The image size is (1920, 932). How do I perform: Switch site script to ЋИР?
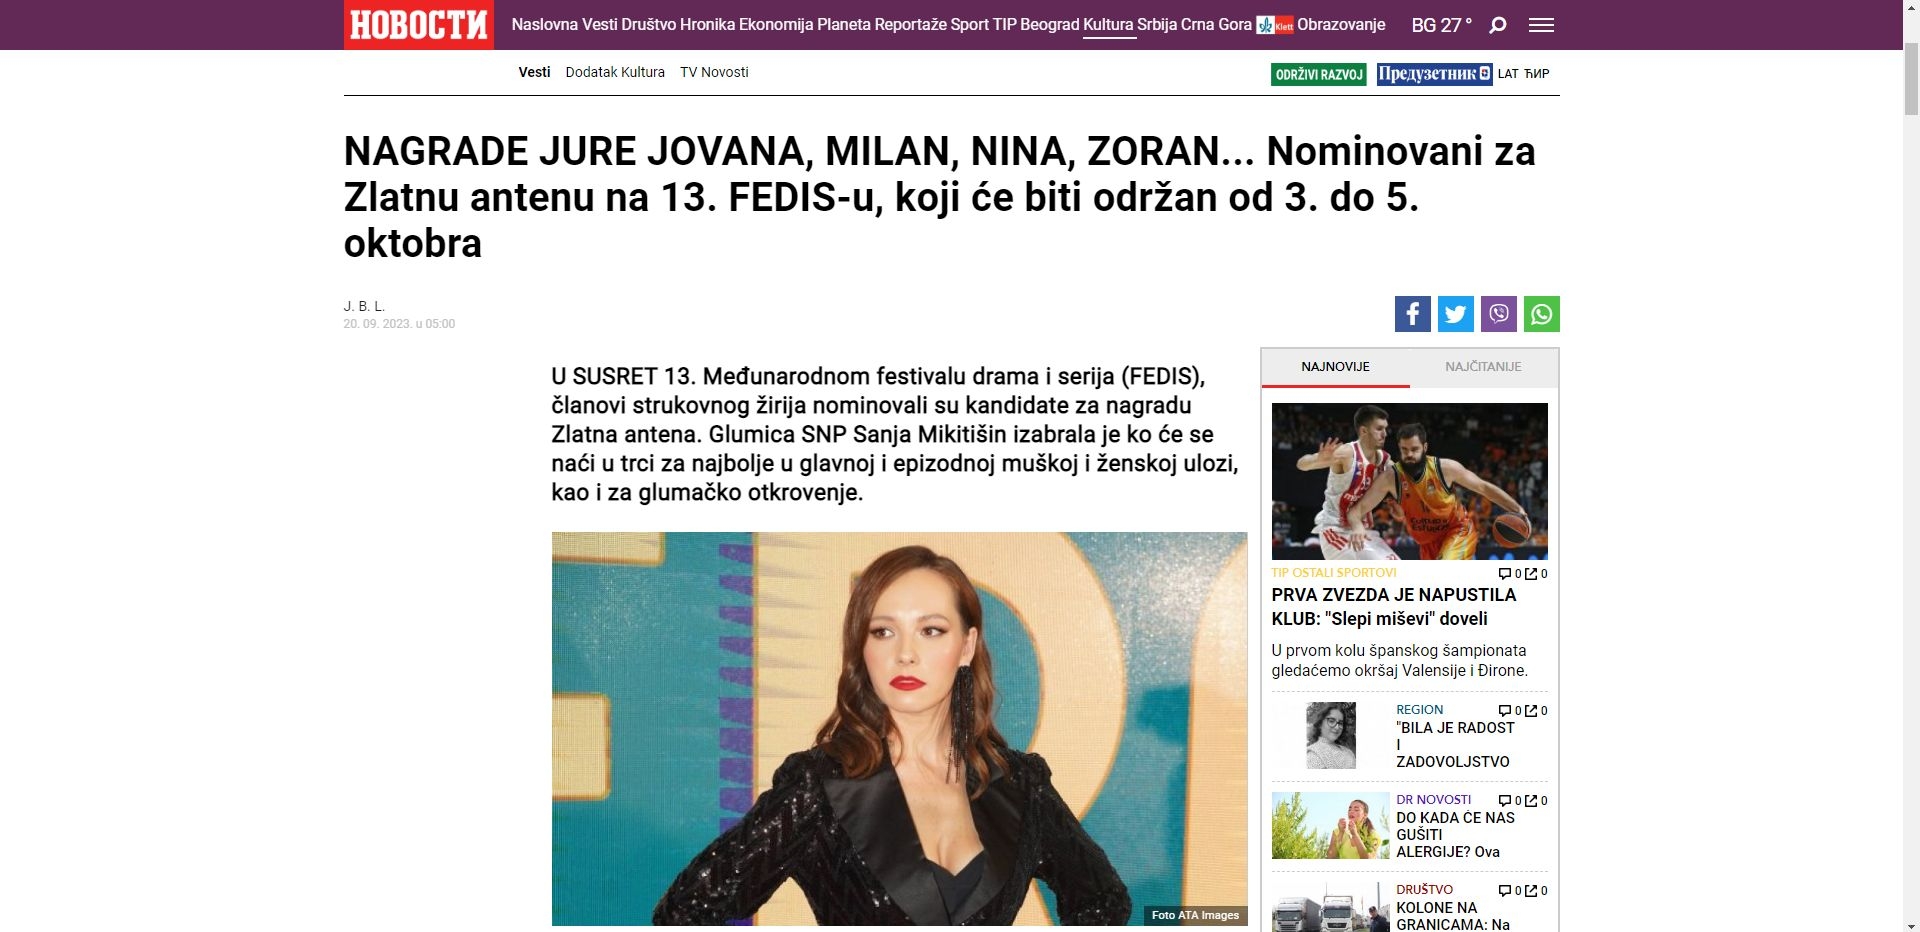click(1537, 74)
